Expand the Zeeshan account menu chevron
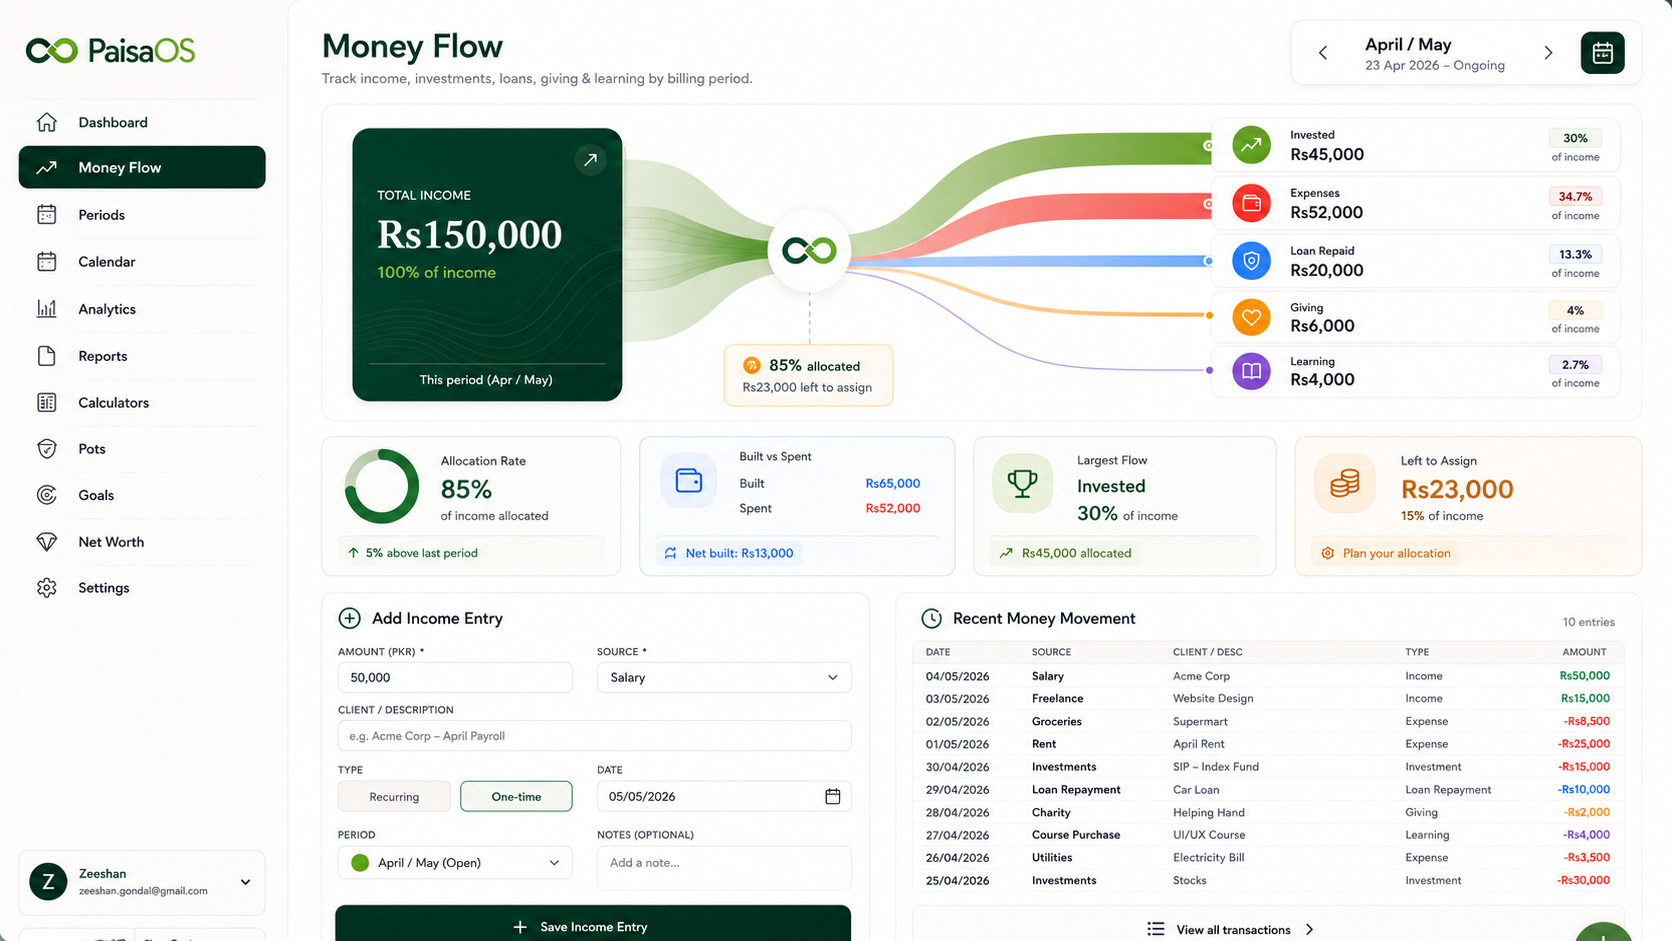Screen dimensions: 1672x941 [x=245, y=882]
